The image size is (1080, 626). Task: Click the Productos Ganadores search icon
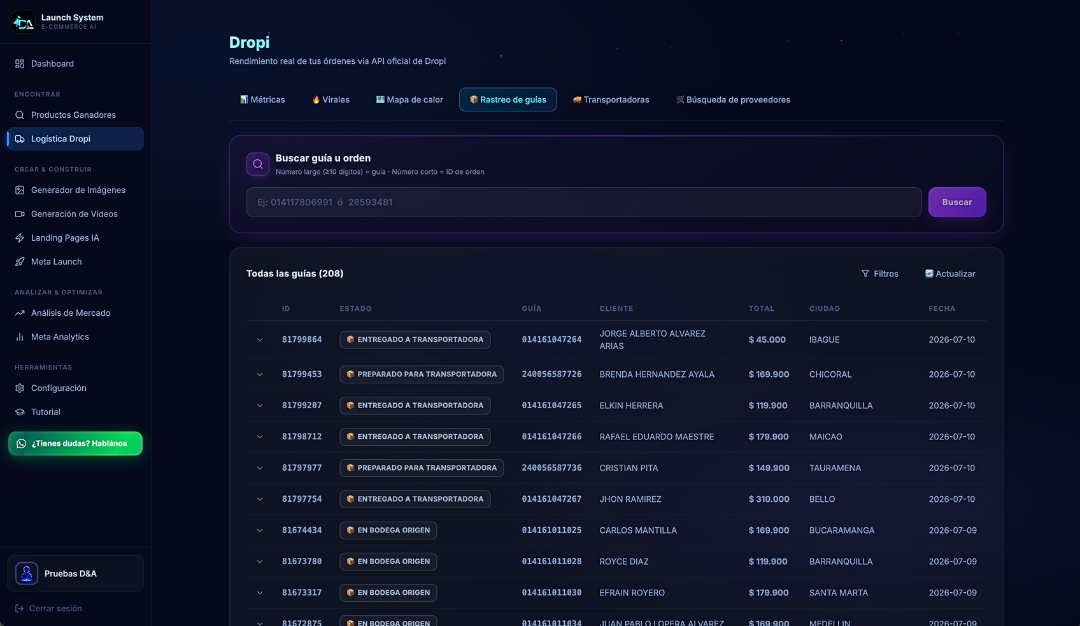click(x=19, y=115)
